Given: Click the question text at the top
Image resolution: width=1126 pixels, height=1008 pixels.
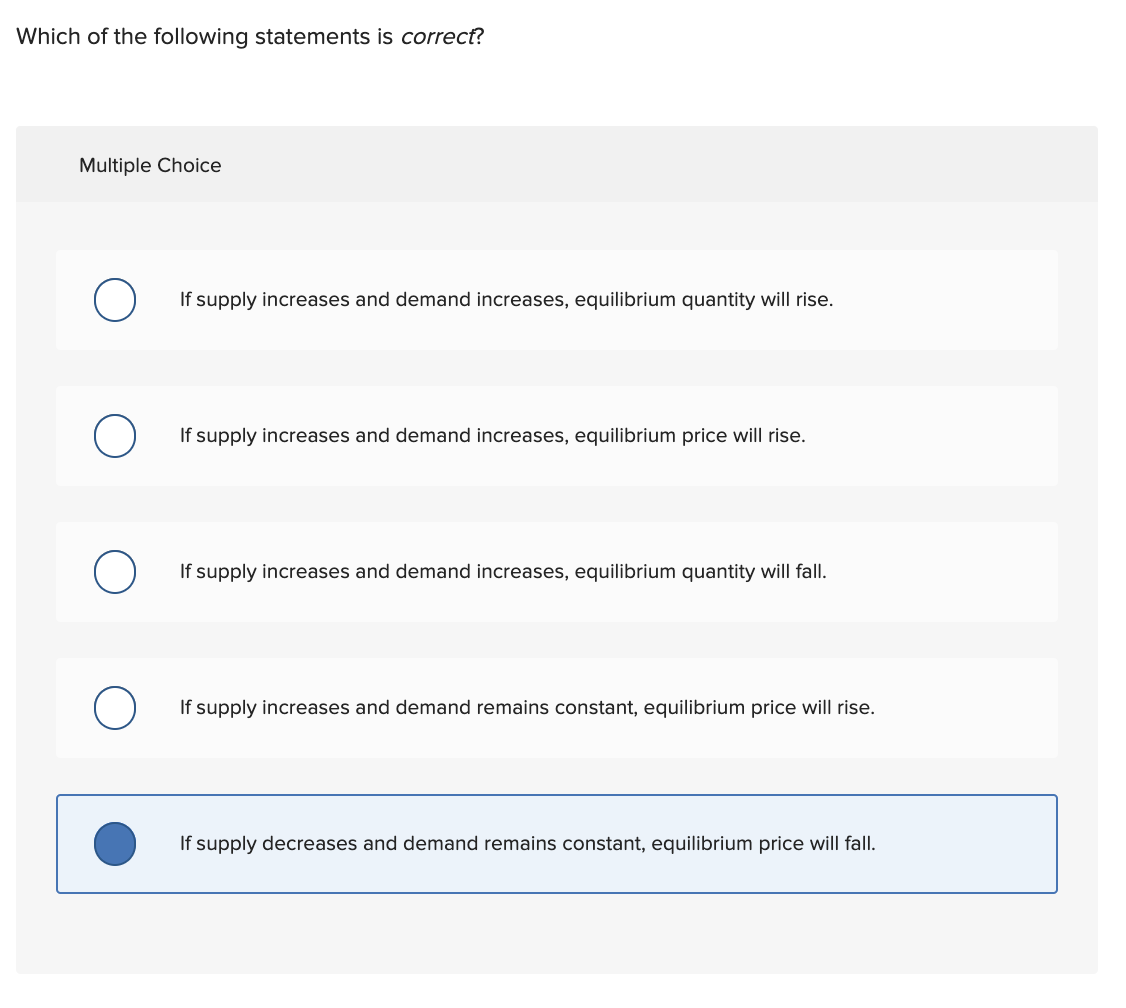Looking at the screenshot, I should click(250, 36).
